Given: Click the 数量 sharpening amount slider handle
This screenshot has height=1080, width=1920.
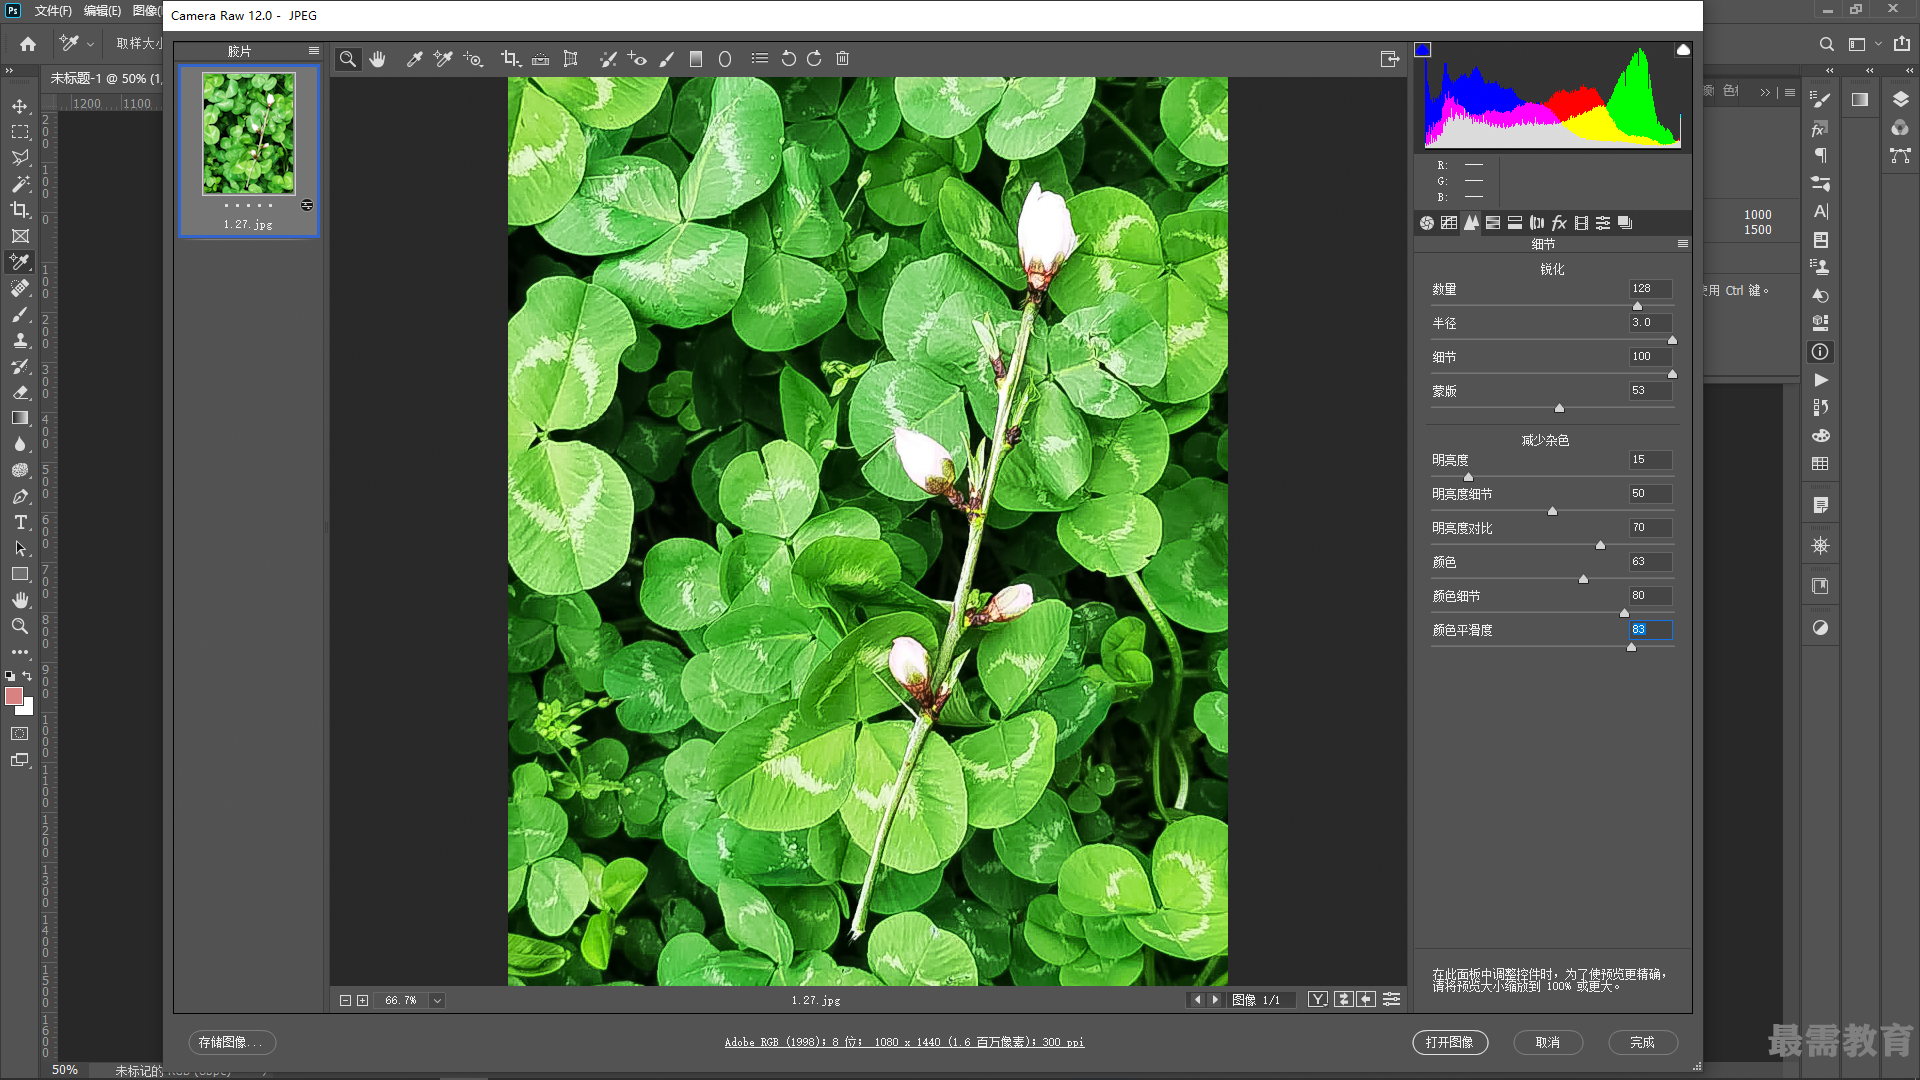Looking at the screenshot, I should [1637, 306].
